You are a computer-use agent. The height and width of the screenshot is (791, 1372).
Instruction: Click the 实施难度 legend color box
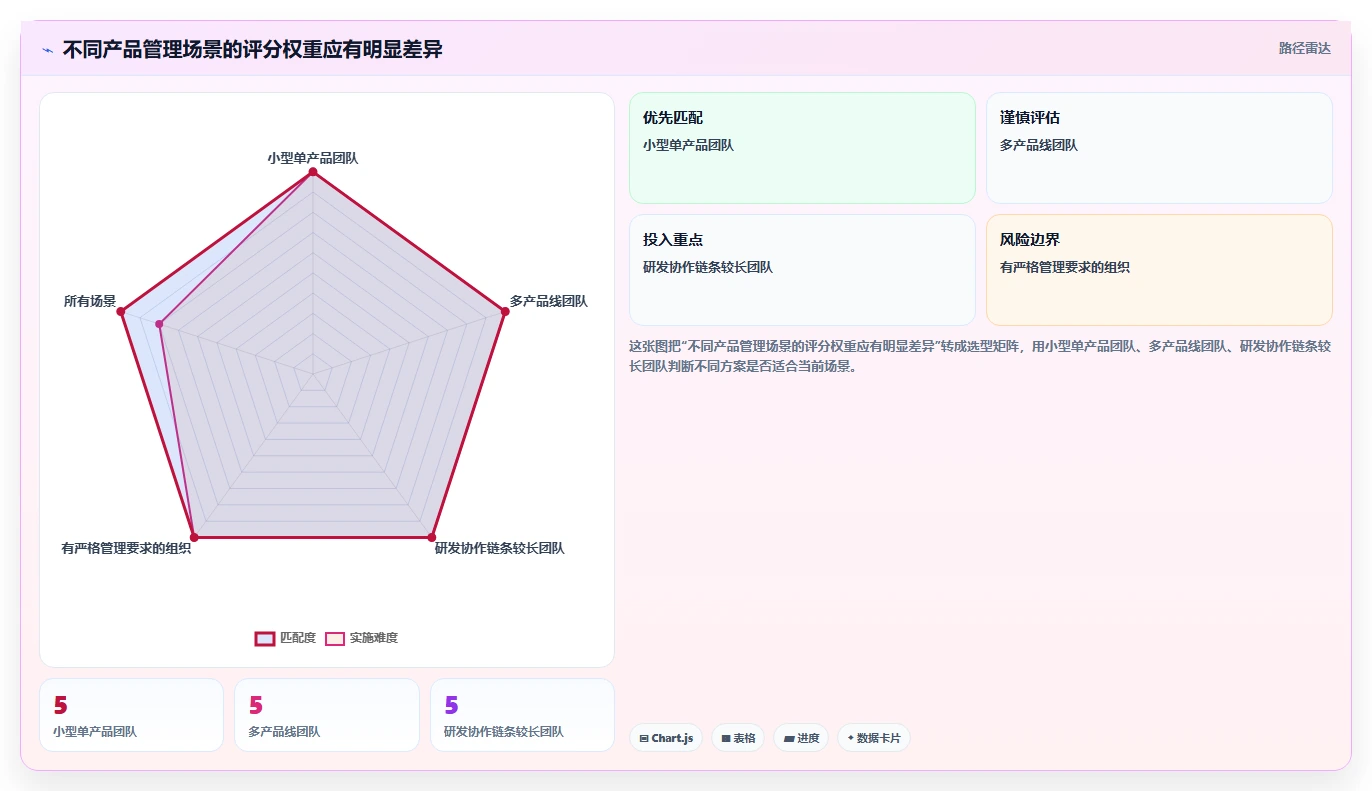335,638
